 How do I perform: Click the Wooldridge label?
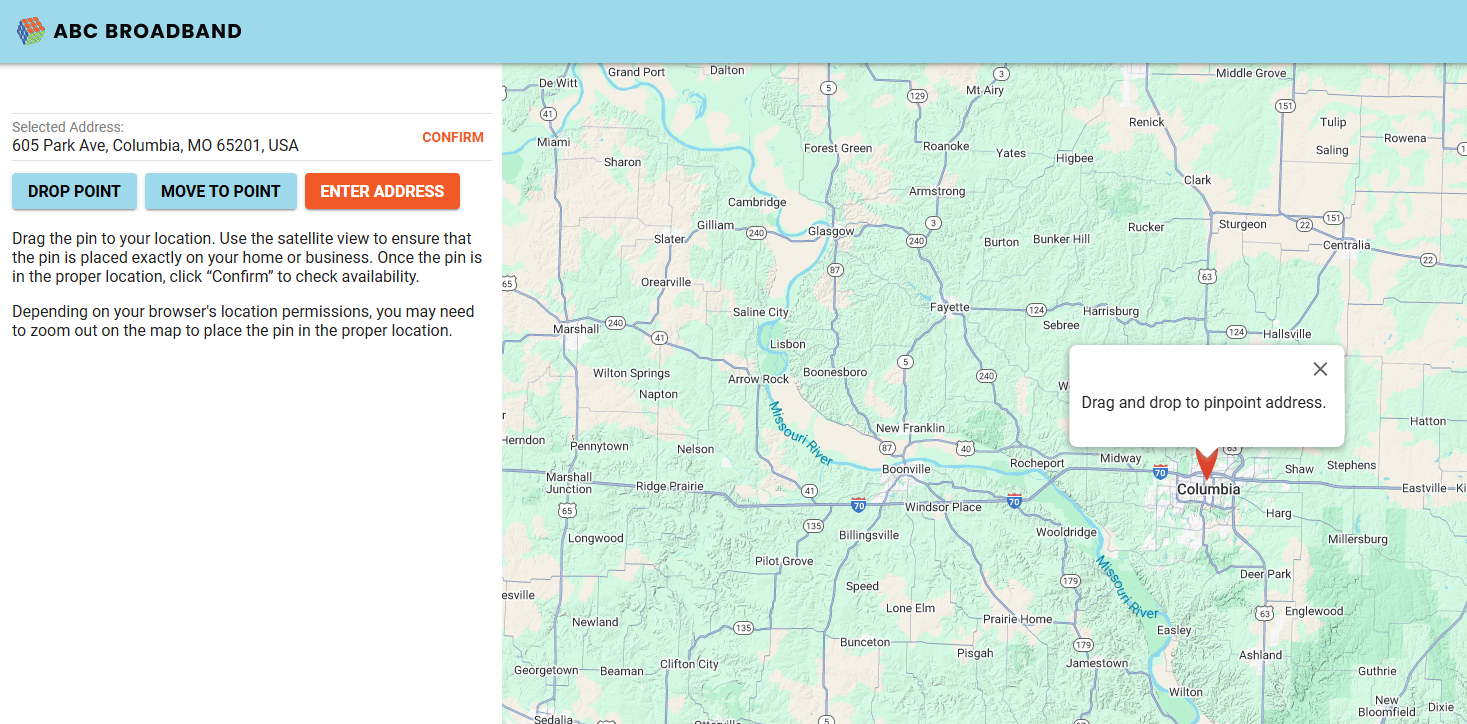[1066, 532]
